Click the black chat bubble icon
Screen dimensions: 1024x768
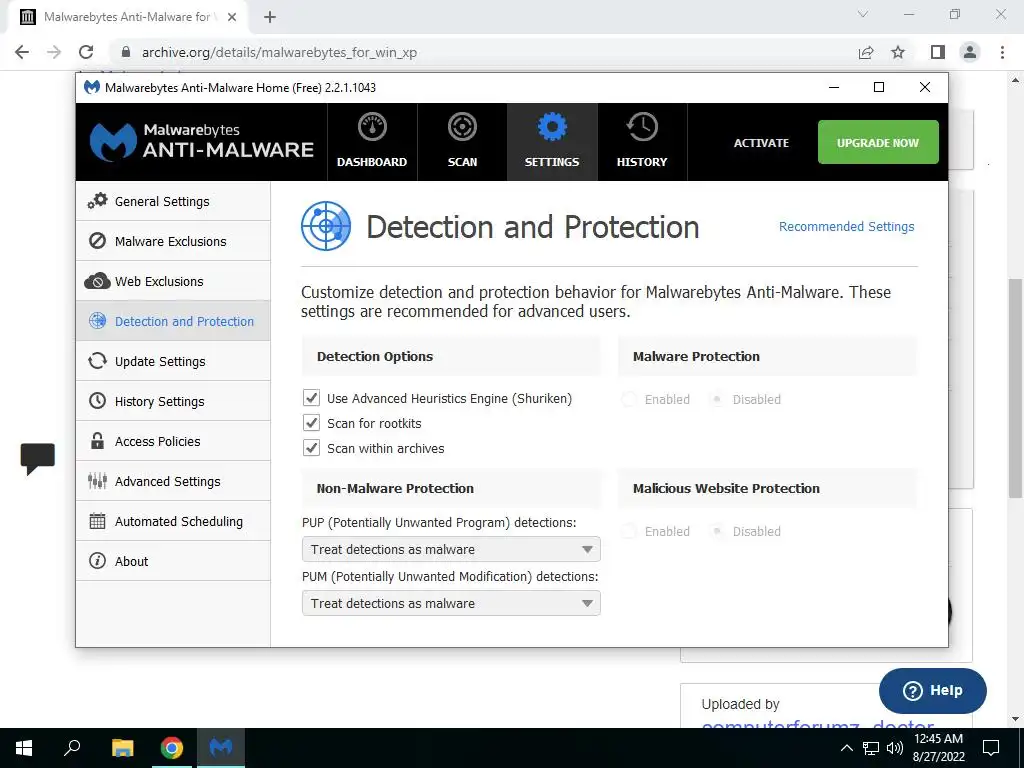(x=37, y=458)
